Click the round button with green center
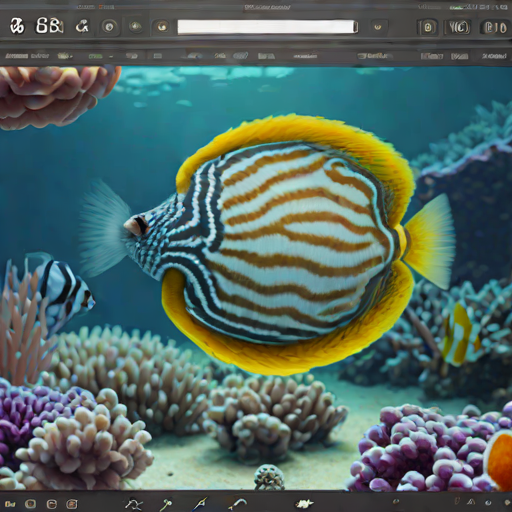512x512 pixels. [135, 26]
